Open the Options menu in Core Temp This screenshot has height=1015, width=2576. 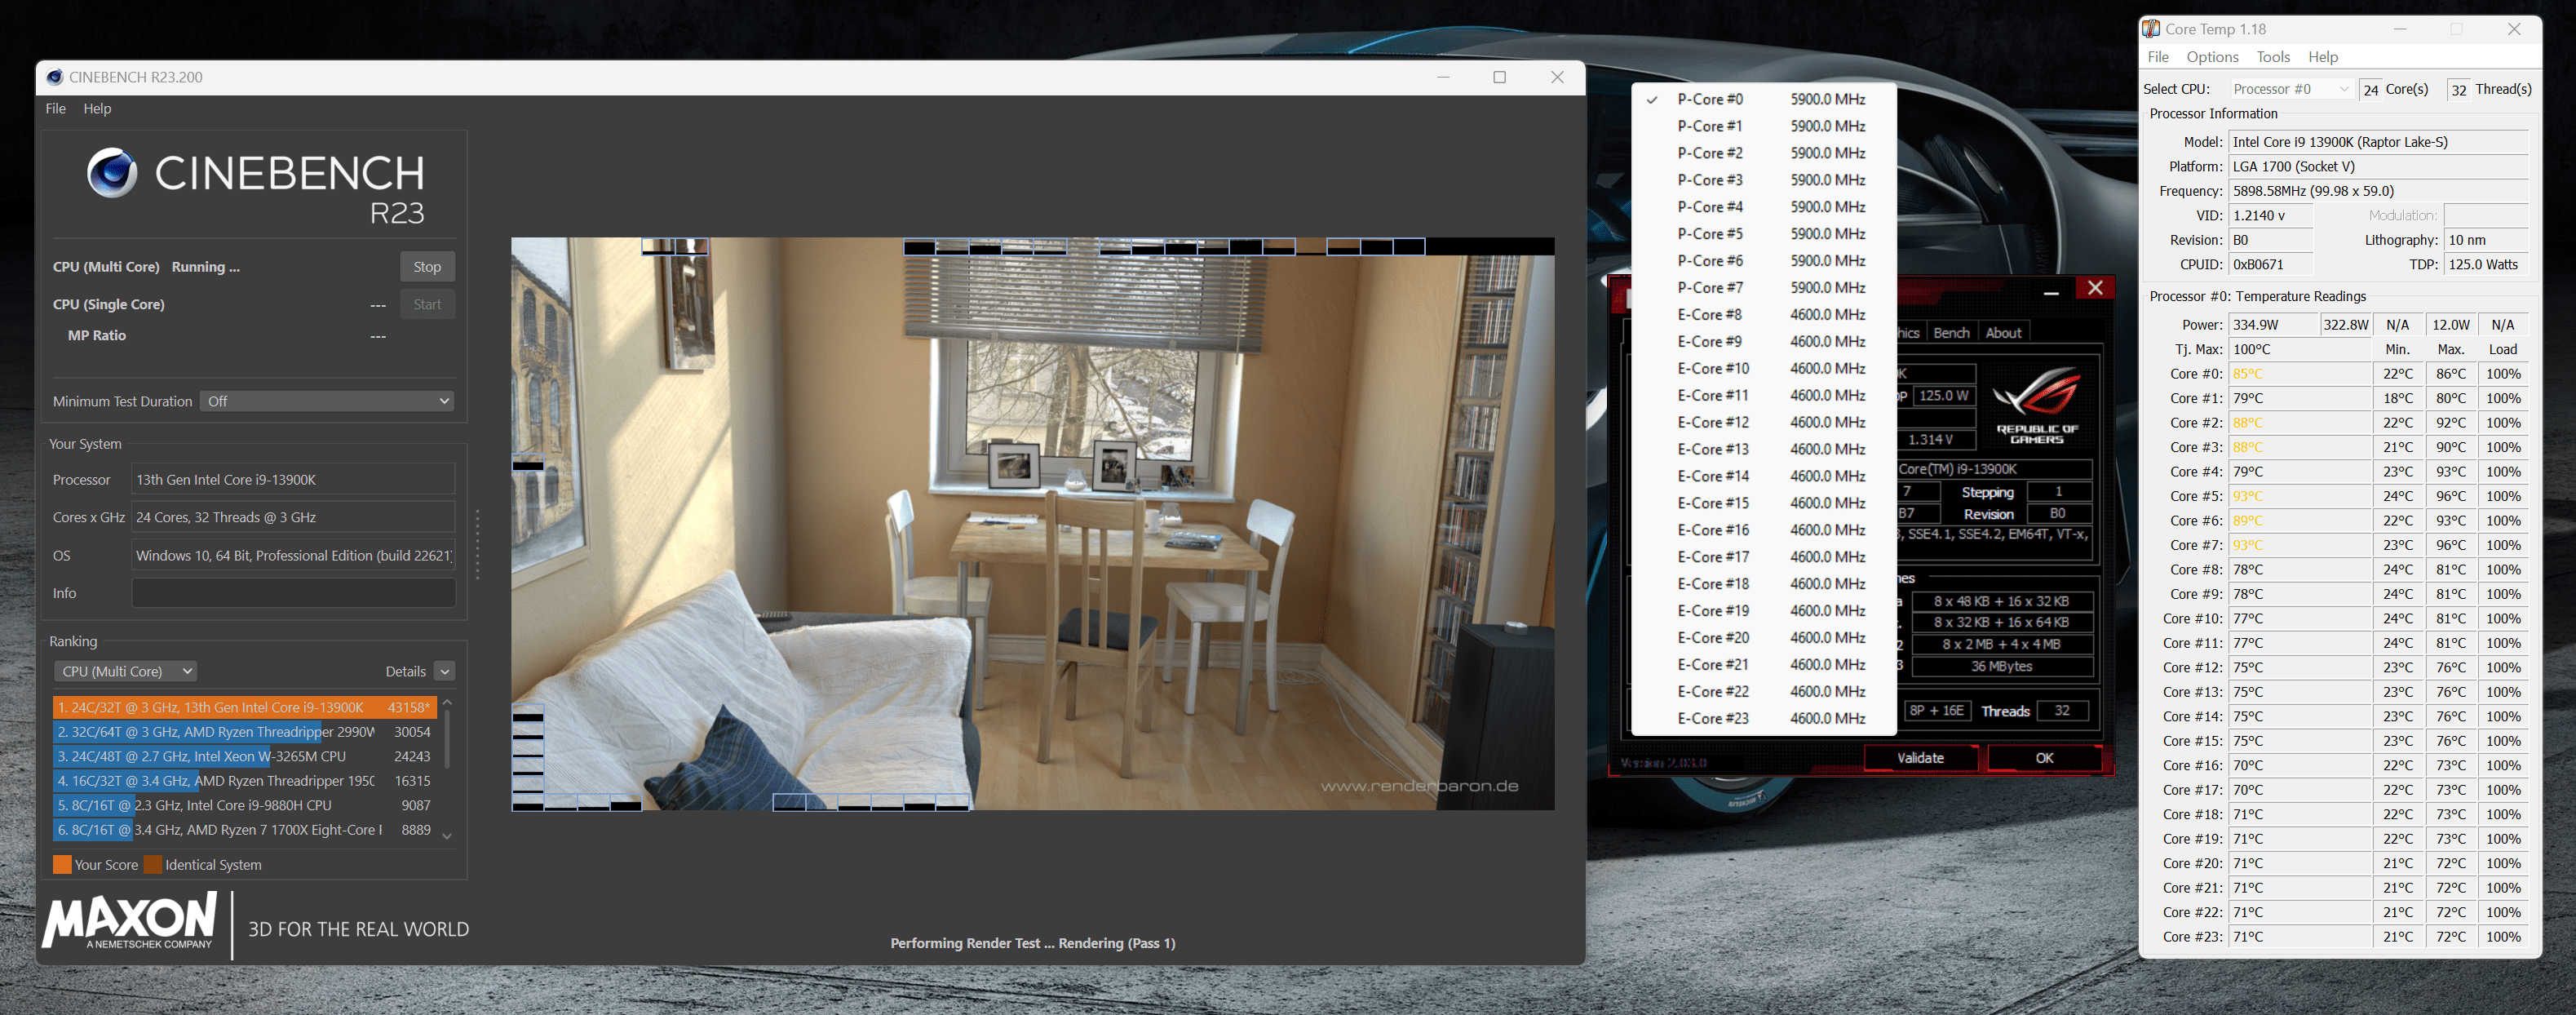point(2212,57)
